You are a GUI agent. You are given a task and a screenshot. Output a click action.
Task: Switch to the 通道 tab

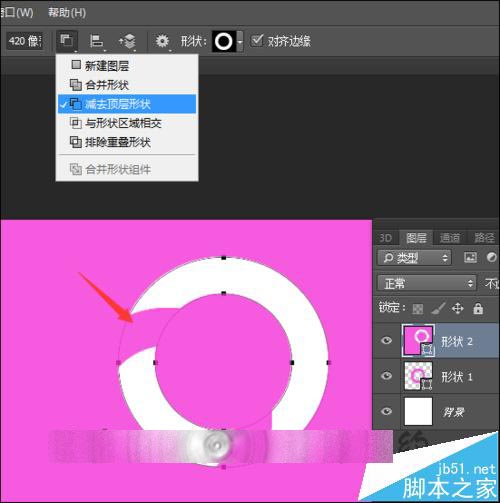click(450, 238)
